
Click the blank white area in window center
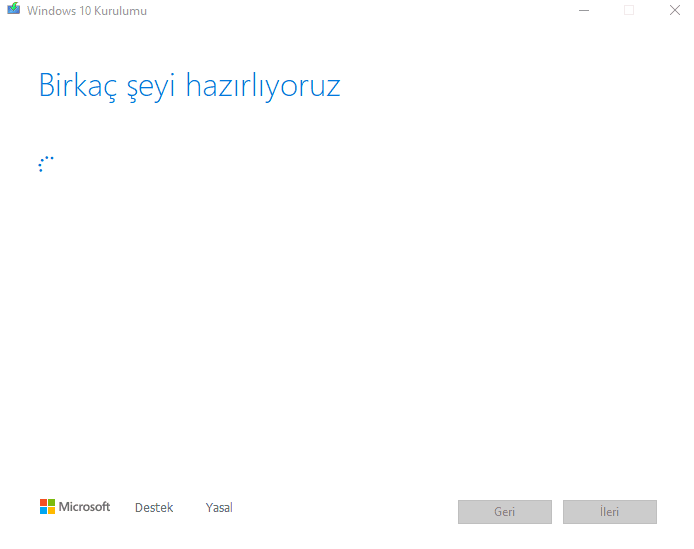pyautogui.click(x=347, y=300)
